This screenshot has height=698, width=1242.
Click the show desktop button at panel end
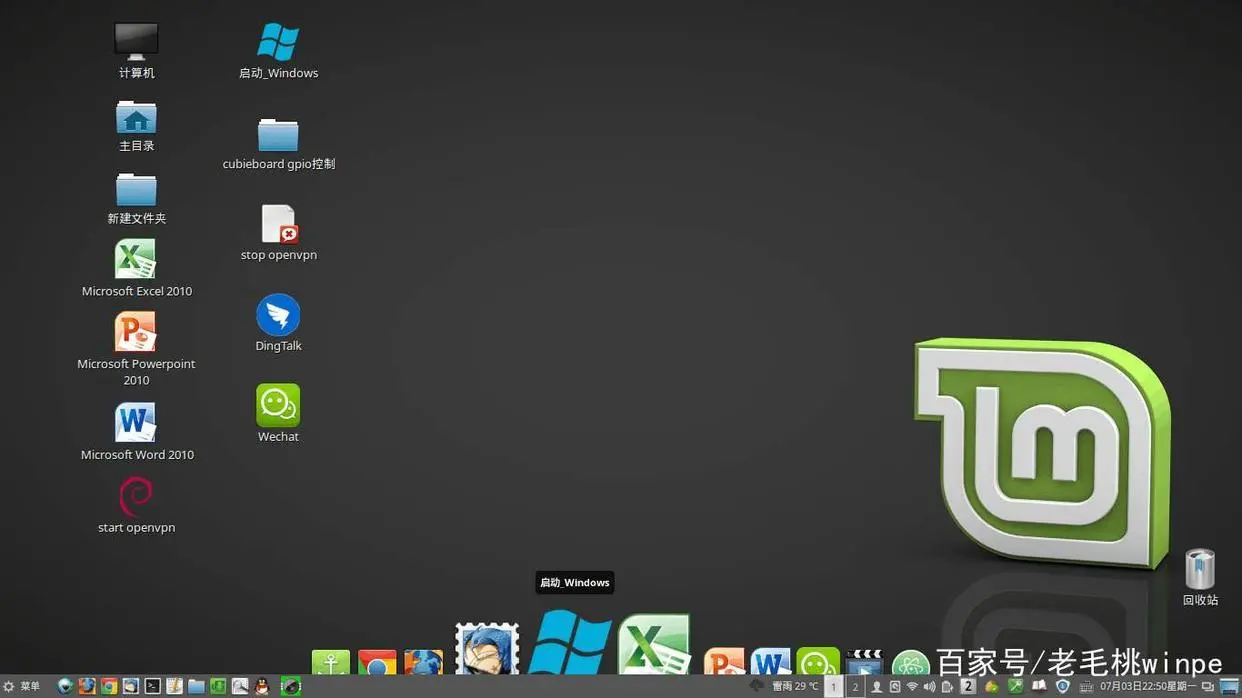pos(1230,686)
